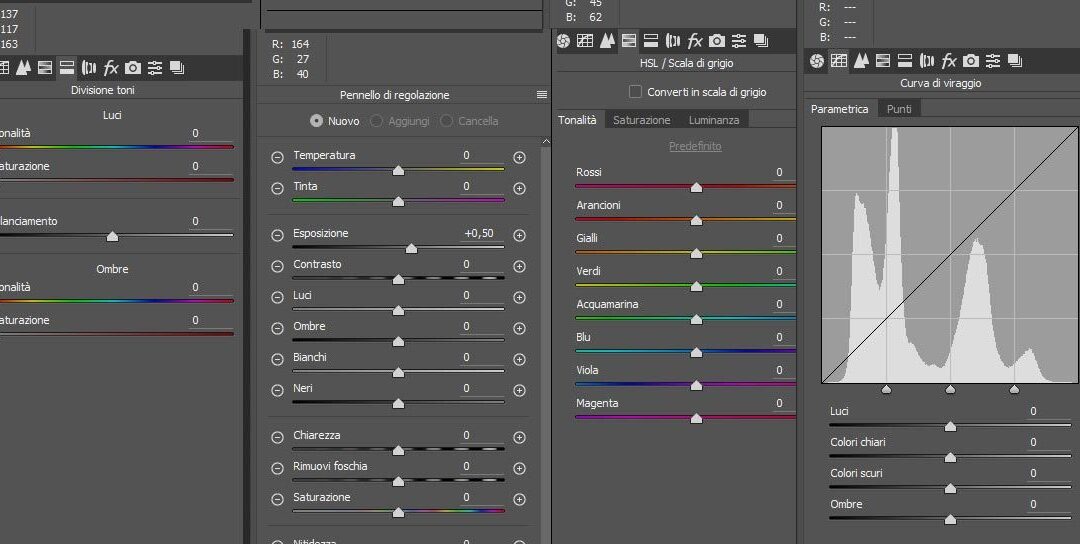
Task: Open HSL icon in Divisione toni panel toolbar
Action: 45,67
